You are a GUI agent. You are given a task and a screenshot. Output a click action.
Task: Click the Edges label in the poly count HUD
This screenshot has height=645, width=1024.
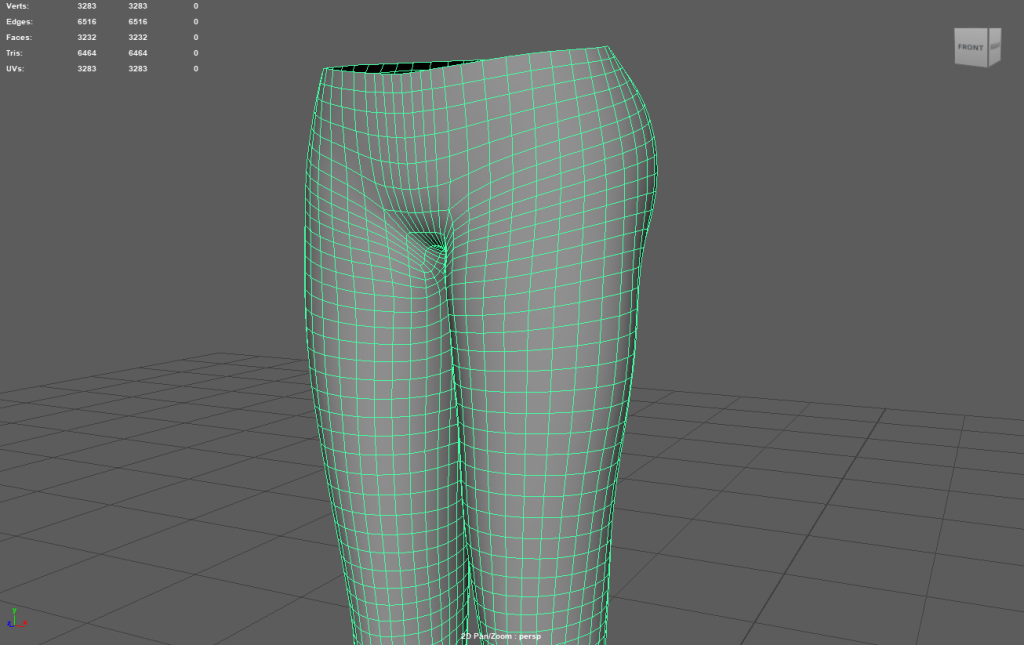point(19,21)
